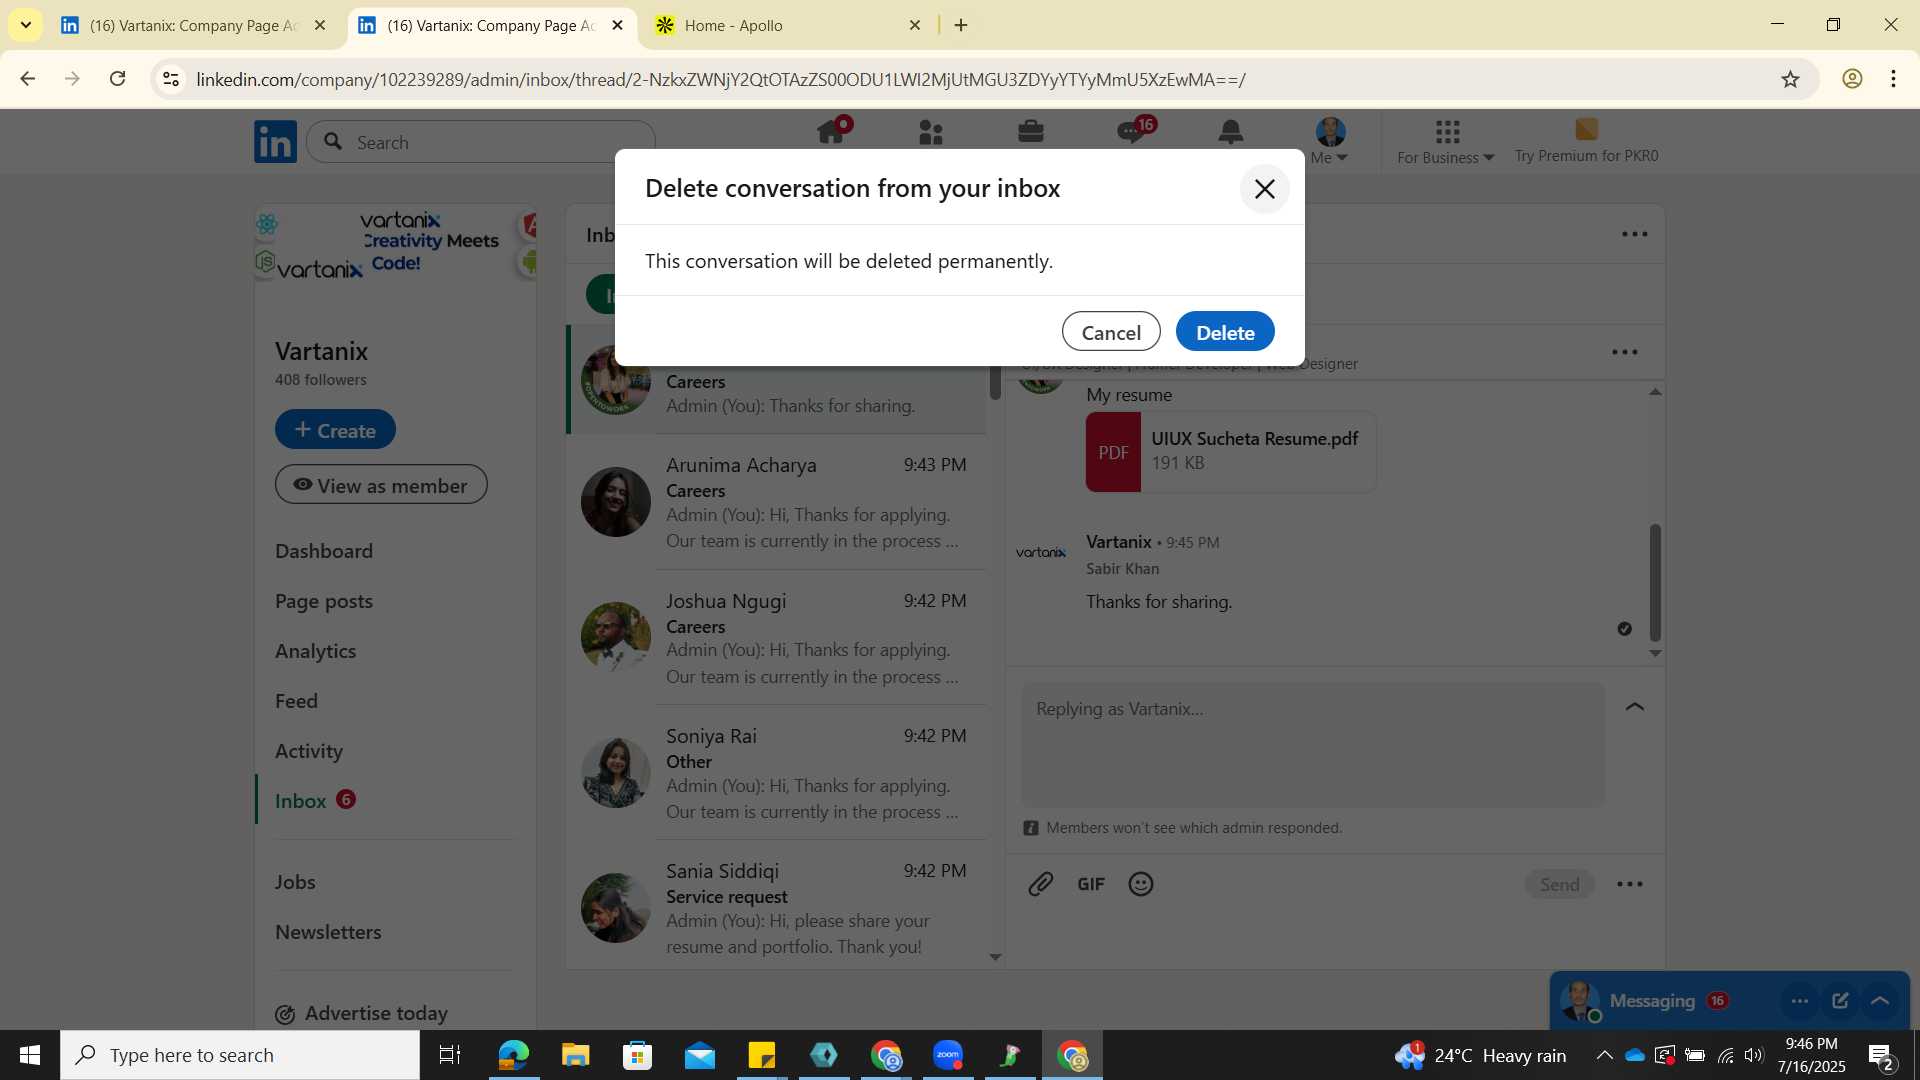Screen dimensions: 1920x1080
Task: Click the Create button
Action: [335, 430]
